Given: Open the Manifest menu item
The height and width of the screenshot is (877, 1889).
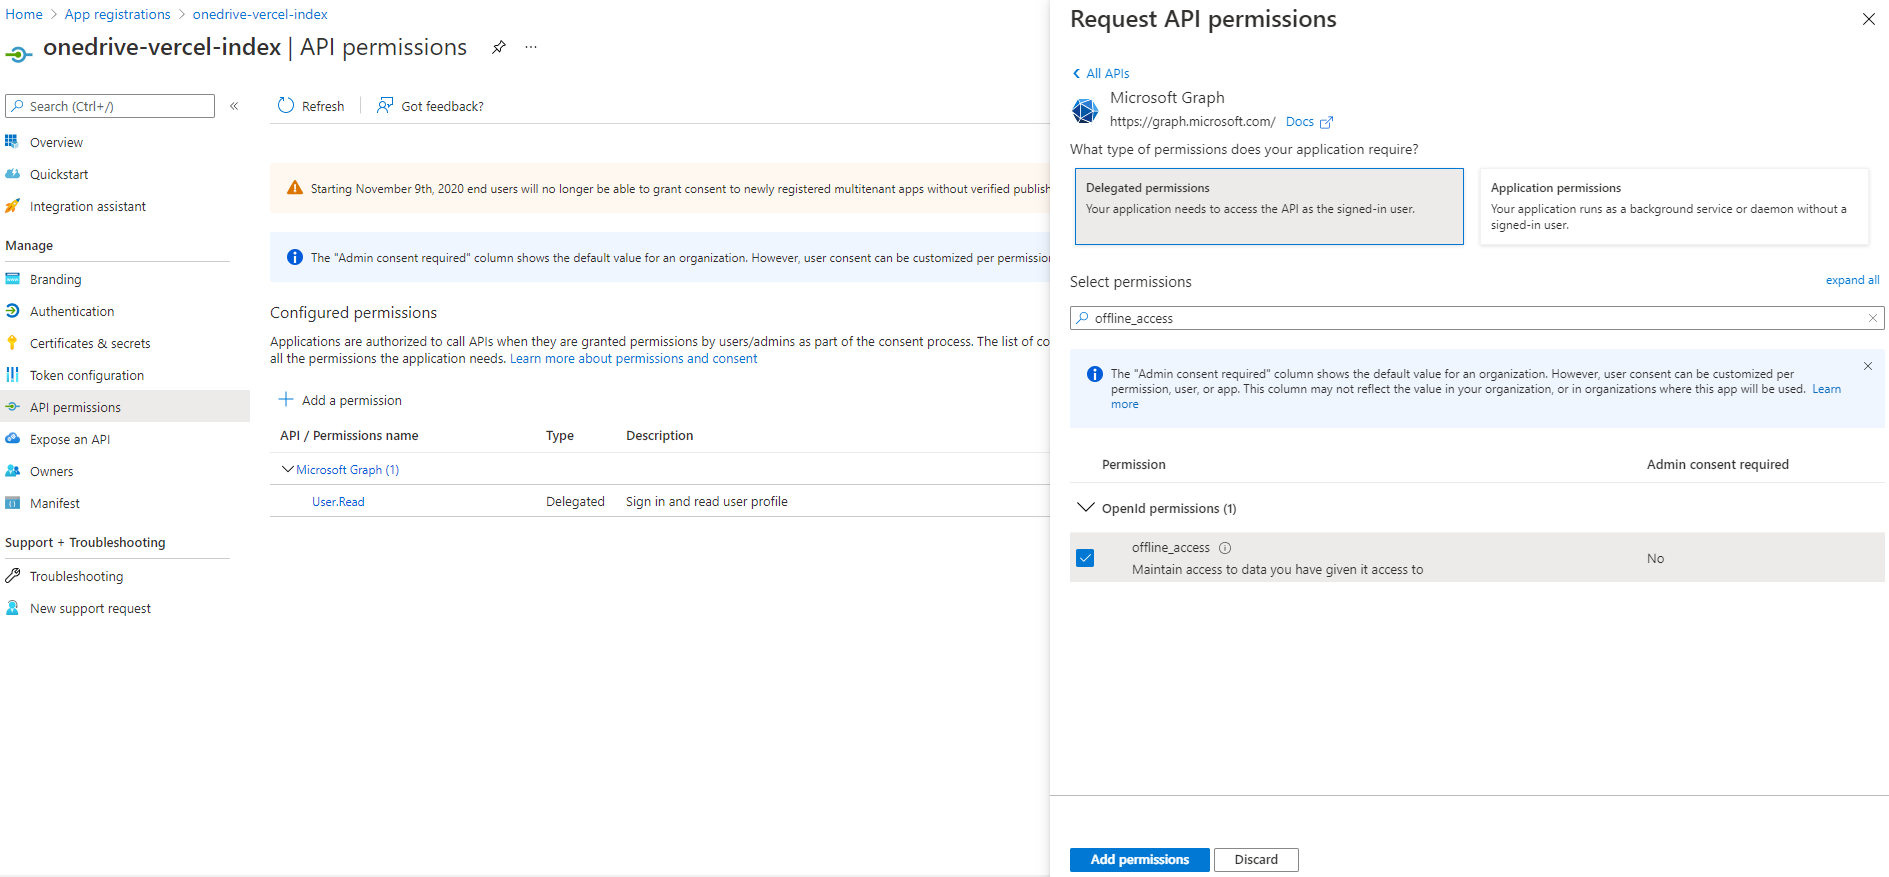Looking at the screenshot, I should click(55, 503).
